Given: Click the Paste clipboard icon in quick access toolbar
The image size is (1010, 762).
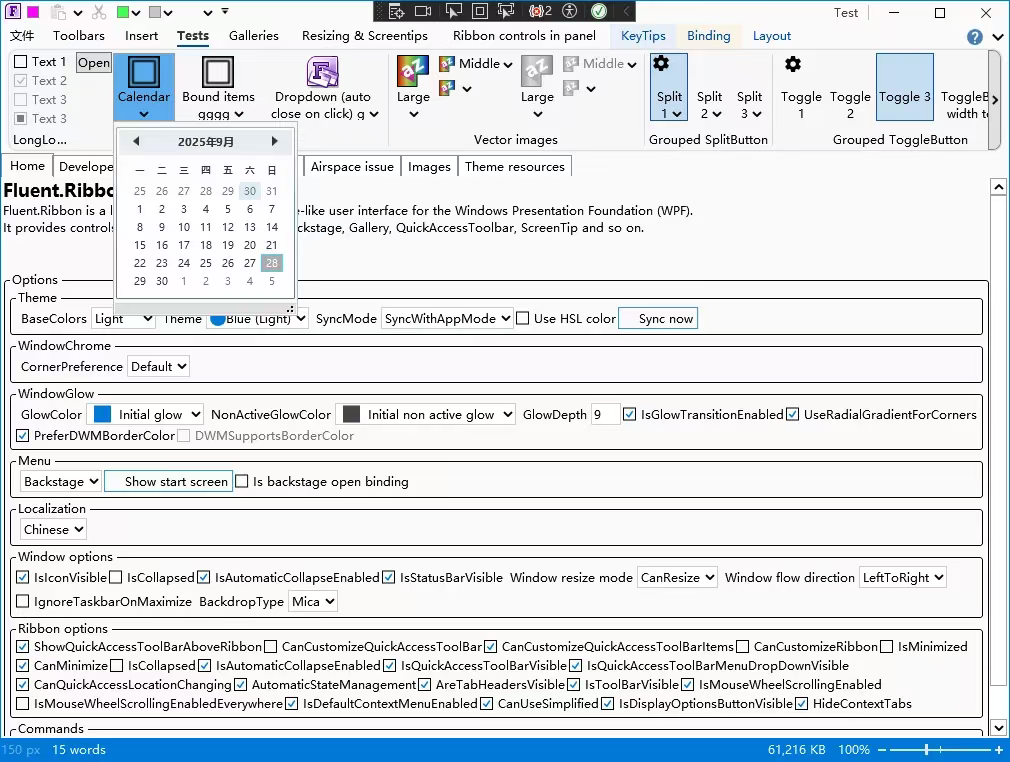Looking at the screenshot, I should coord(58,12).
